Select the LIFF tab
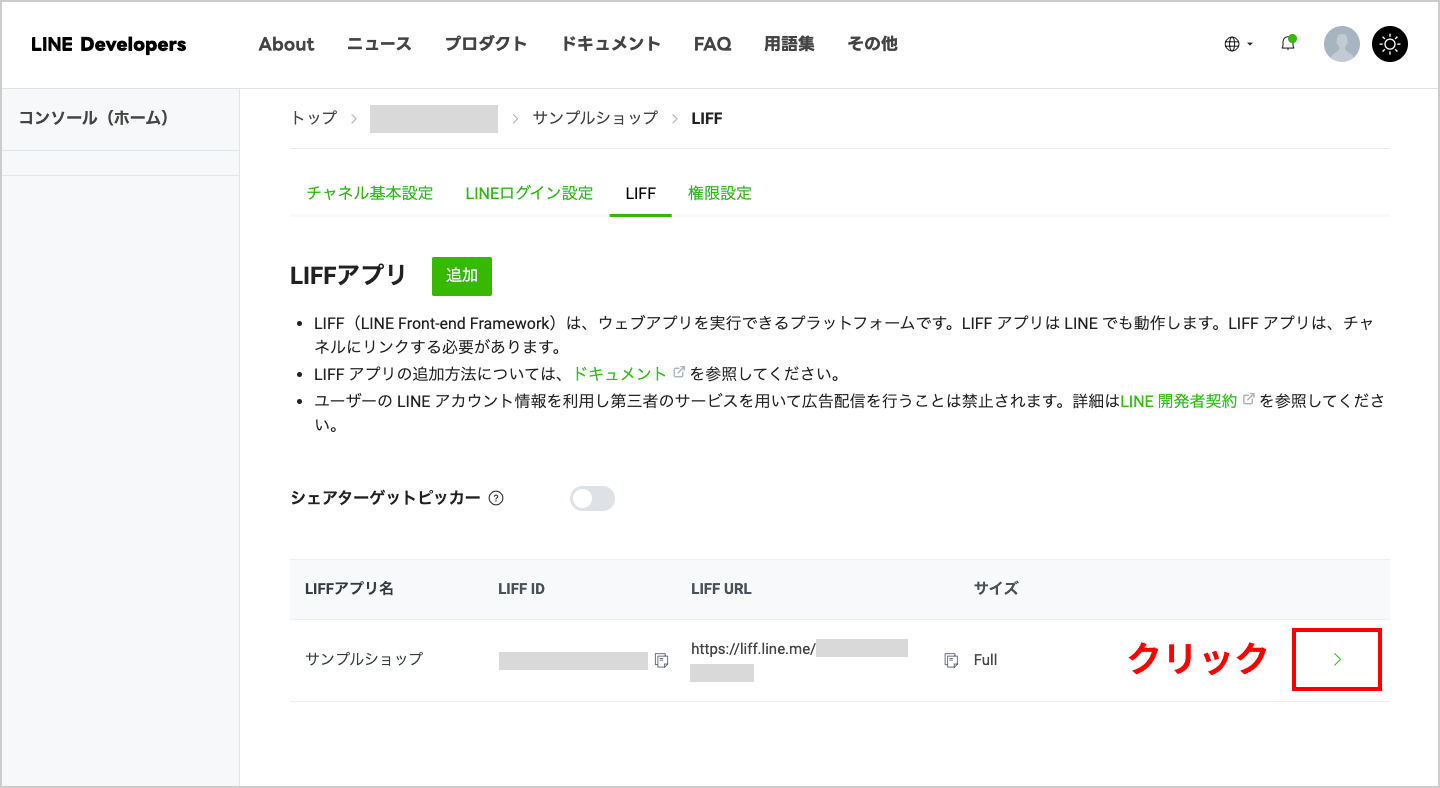Screen dimensions: 1440x788 tap(640, 193)
